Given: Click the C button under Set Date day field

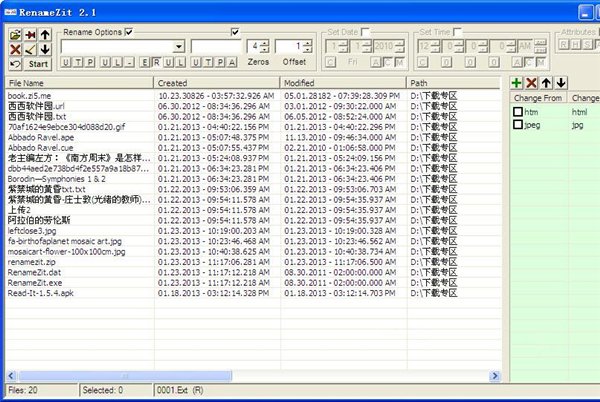Looking at the screenshot, I should [331, 62].
